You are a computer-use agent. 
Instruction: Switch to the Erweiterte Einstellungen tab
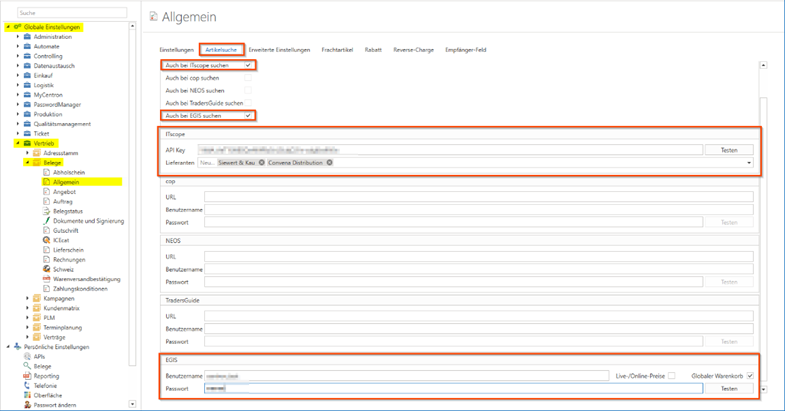pos(280,49)
